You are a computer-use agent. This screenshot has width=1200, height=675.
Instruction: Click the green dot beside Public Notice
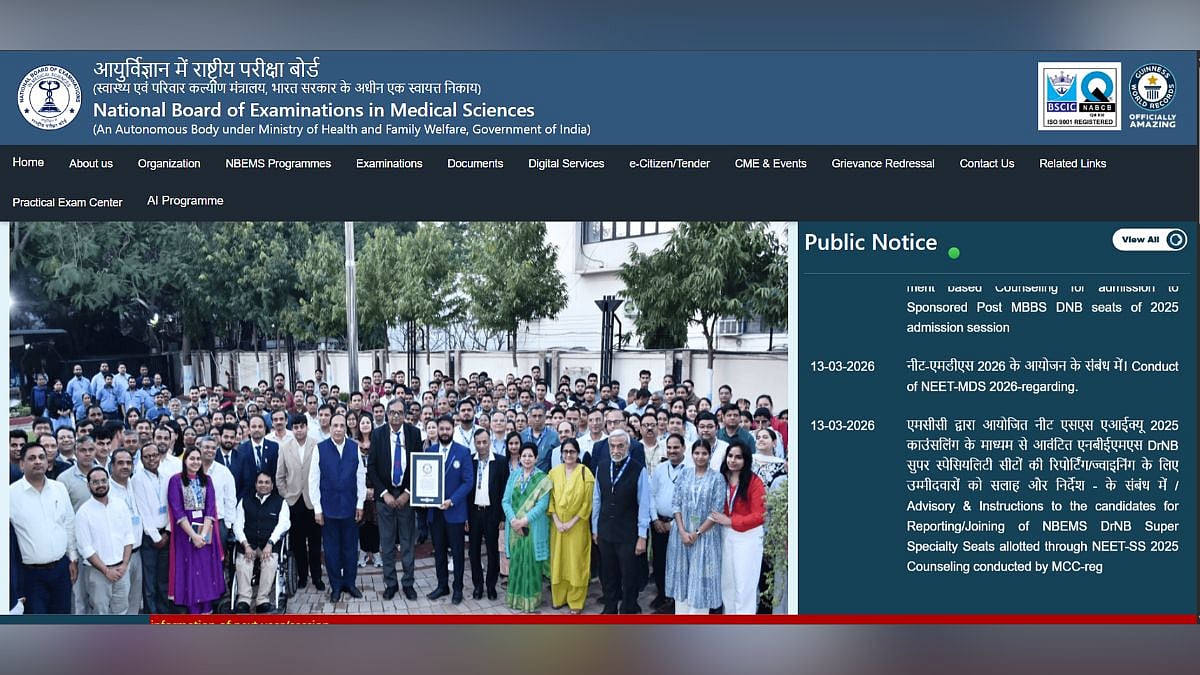click(x=954, y=253)
